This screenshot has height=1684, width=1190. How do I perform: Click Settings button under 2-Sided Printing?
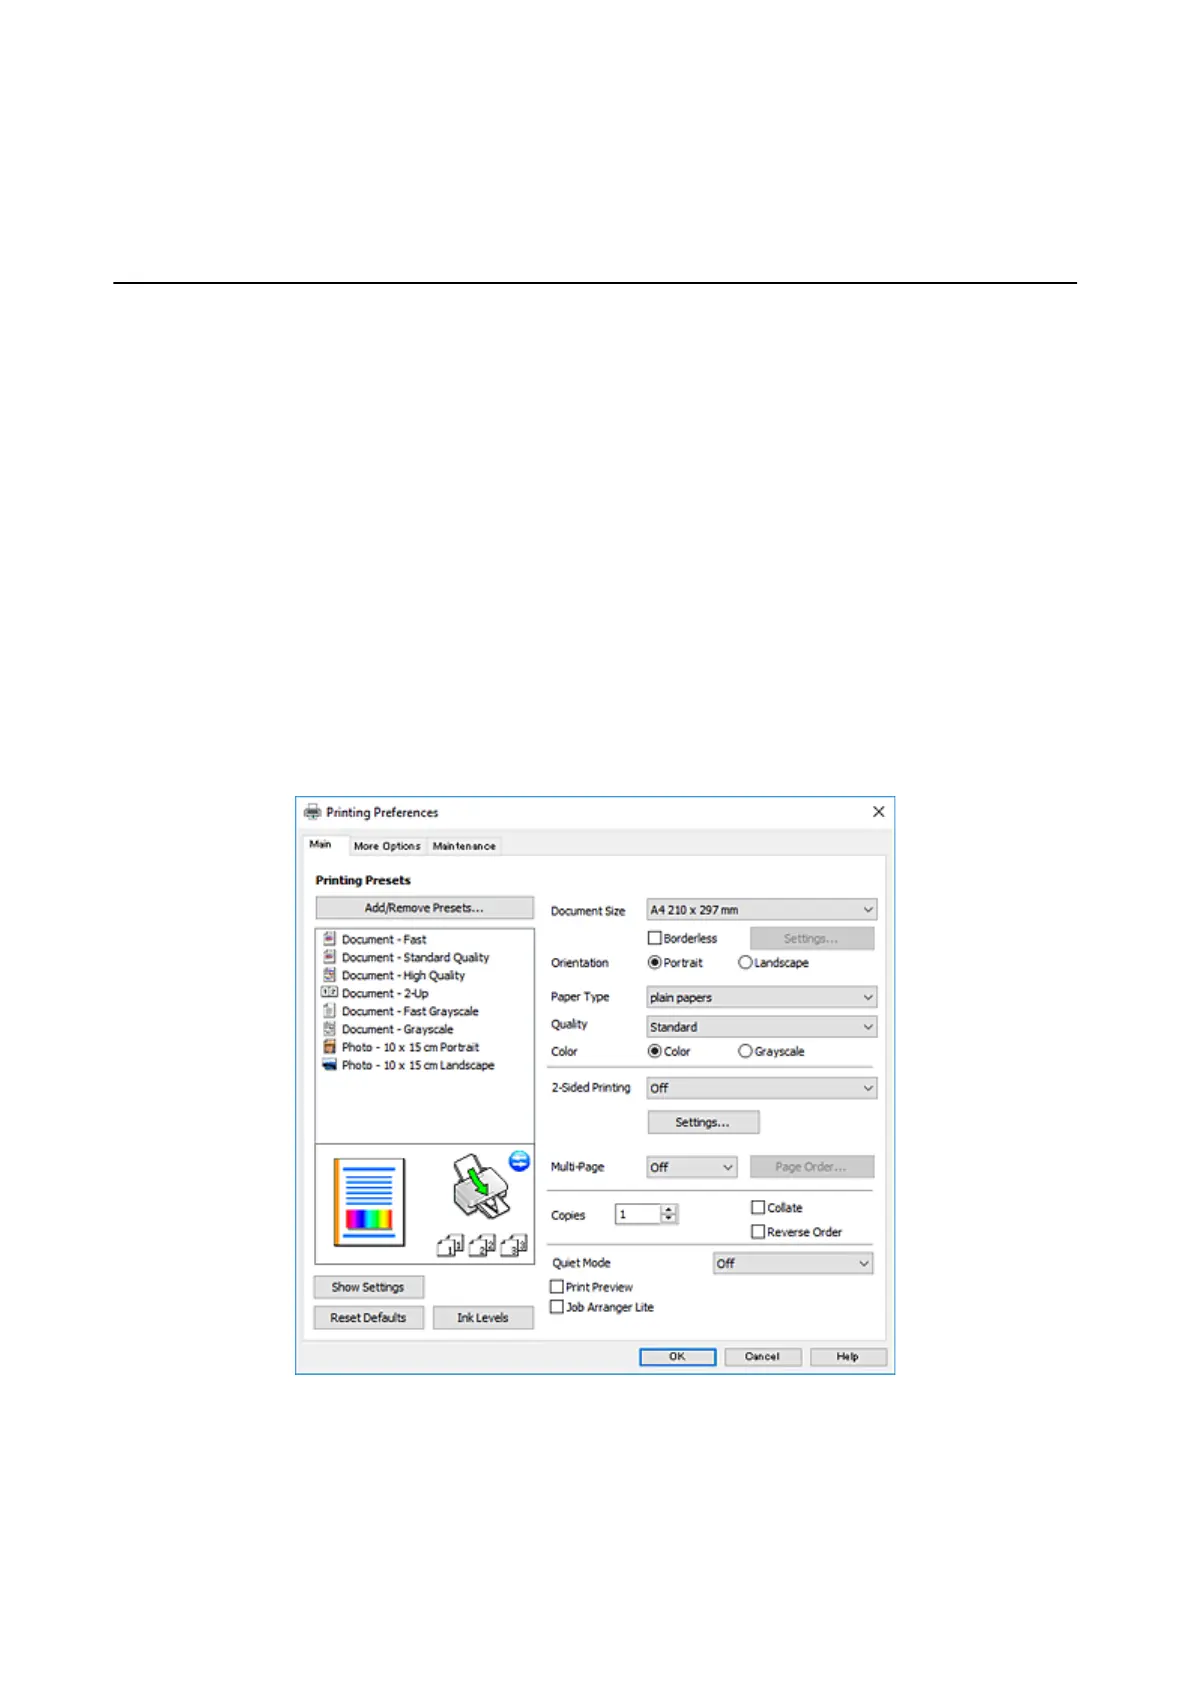703,1122
